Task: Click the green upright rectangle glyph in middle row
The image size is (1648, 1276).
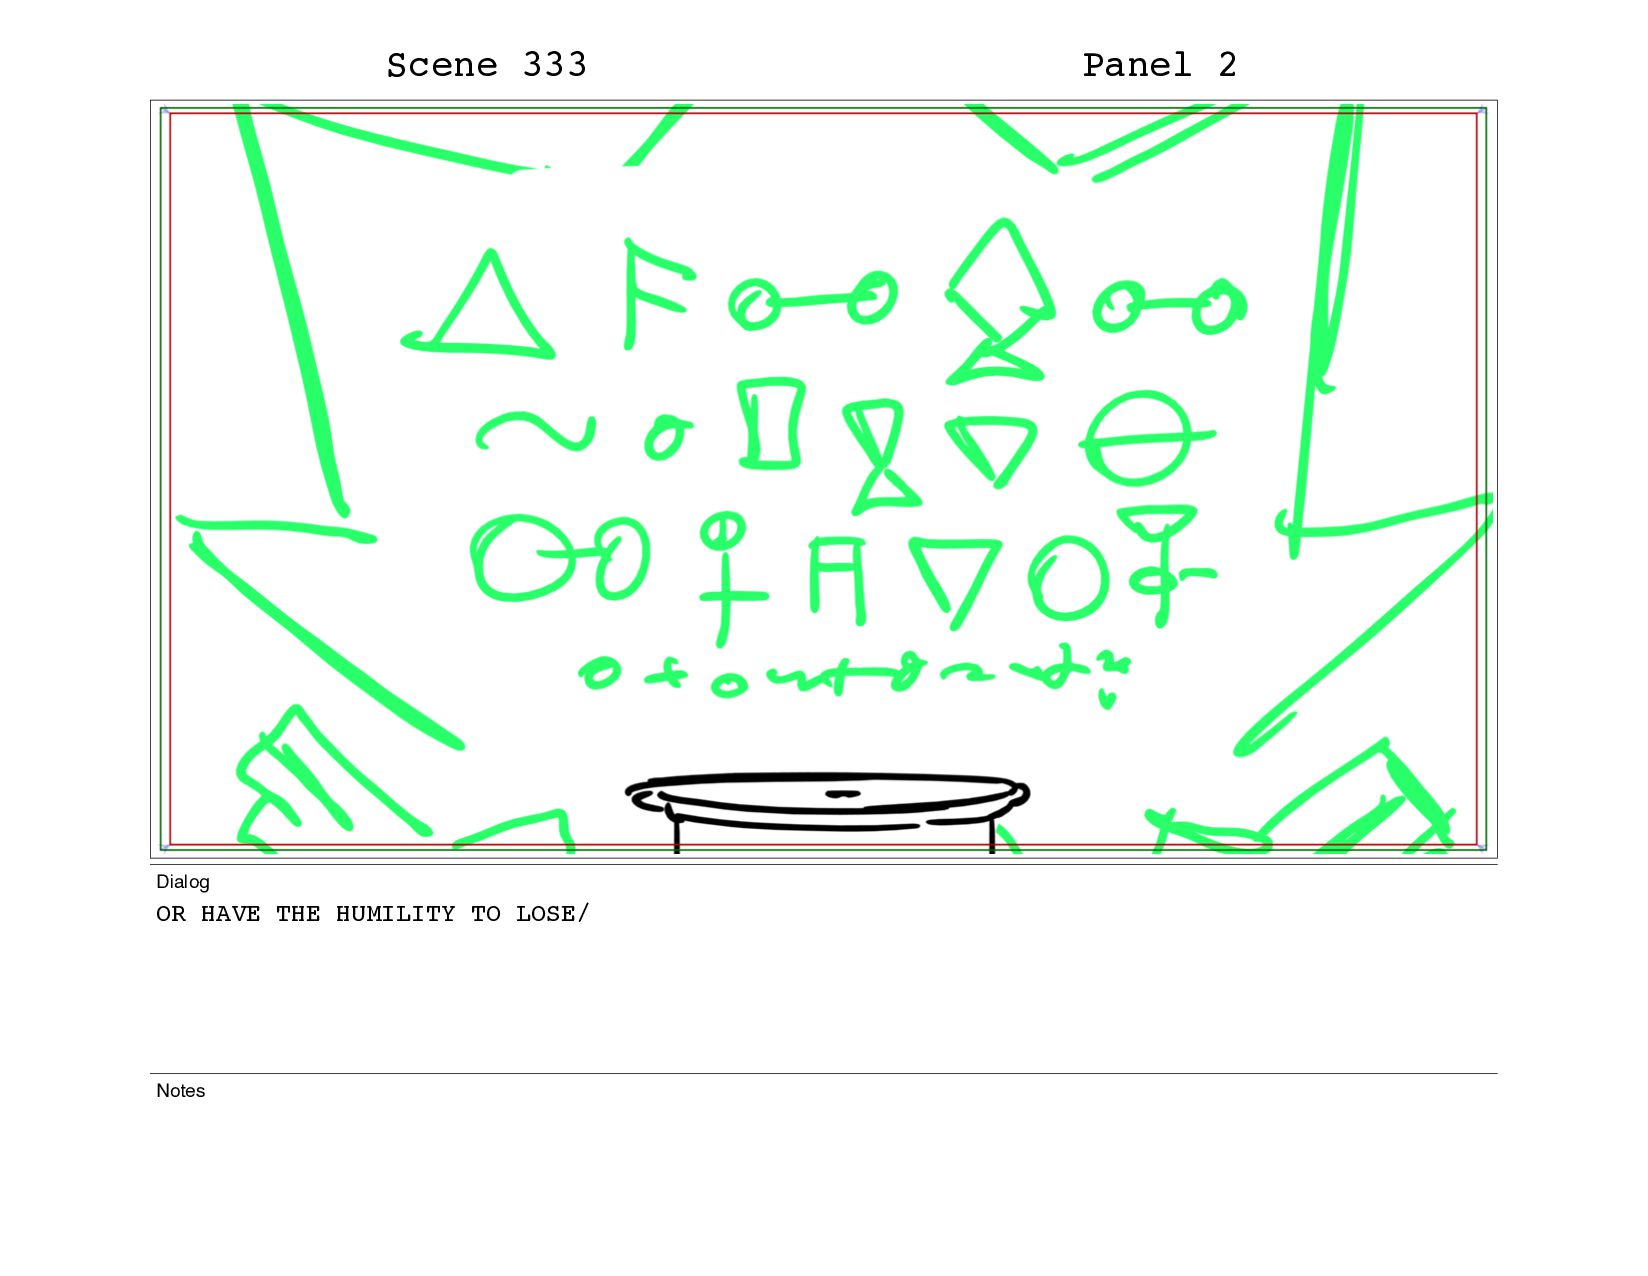Action: [x=771, y=422]
